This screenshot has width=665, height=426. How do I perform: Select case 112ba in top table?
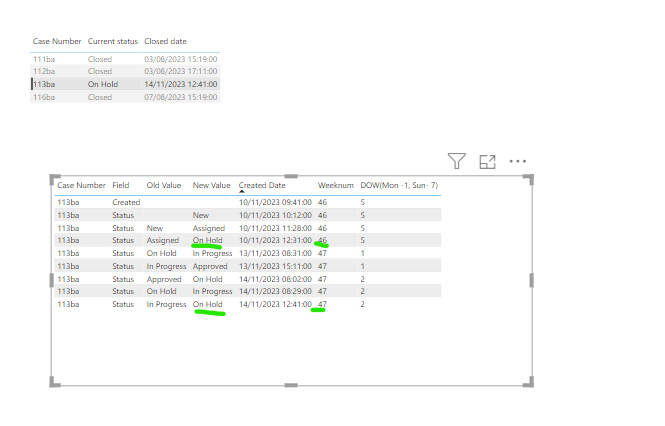coord(44,71)
